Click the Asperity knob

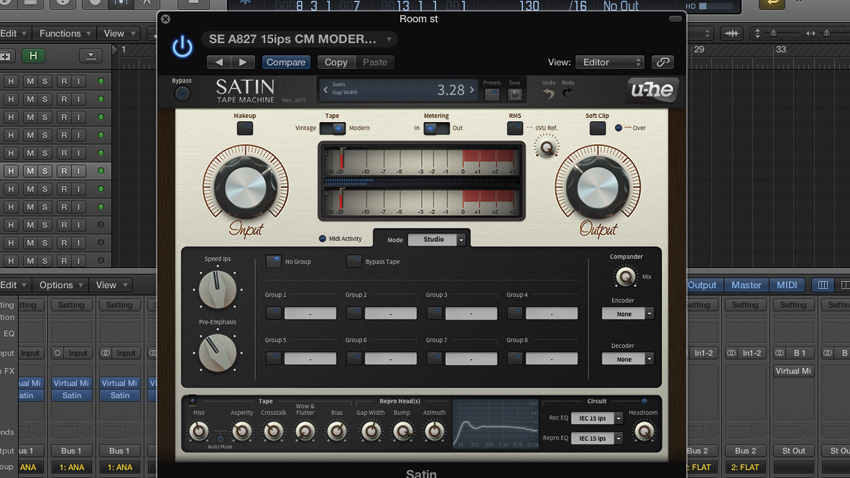tap(242, 431)
